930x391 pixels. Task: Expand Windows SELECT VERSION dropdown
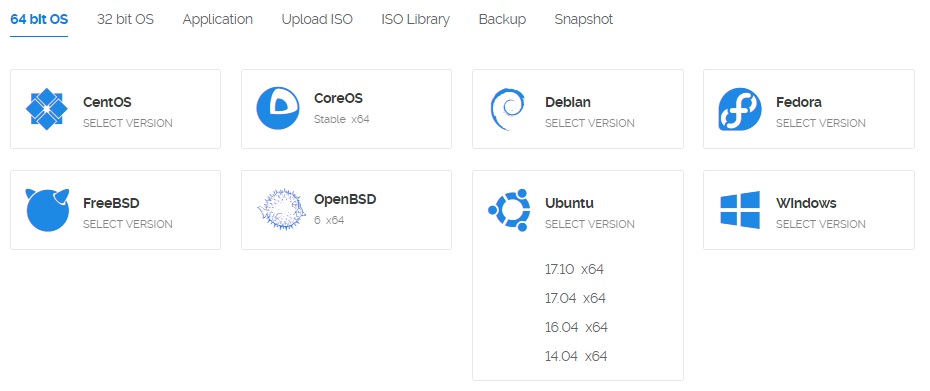(x=820, y=224)
